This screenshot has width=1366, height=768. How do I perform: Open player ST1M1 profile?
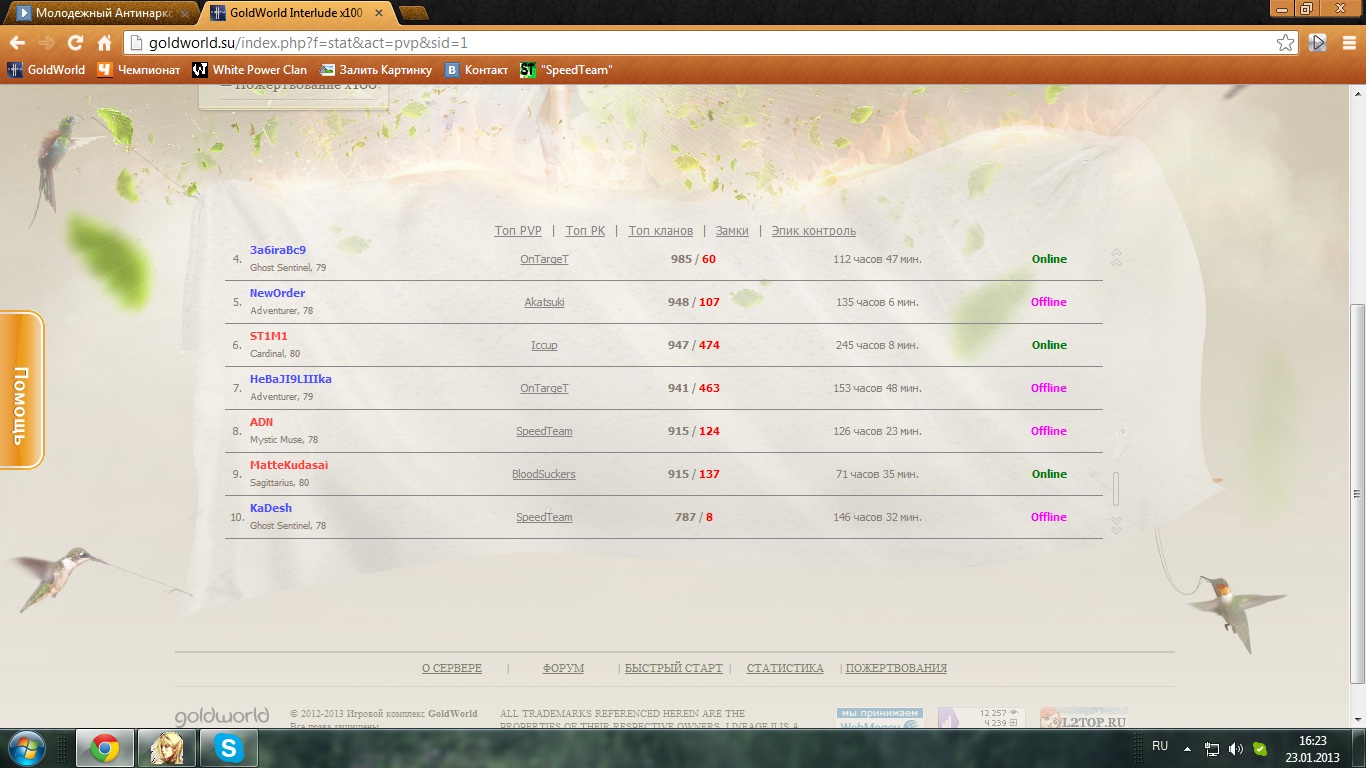click(268, 336)
